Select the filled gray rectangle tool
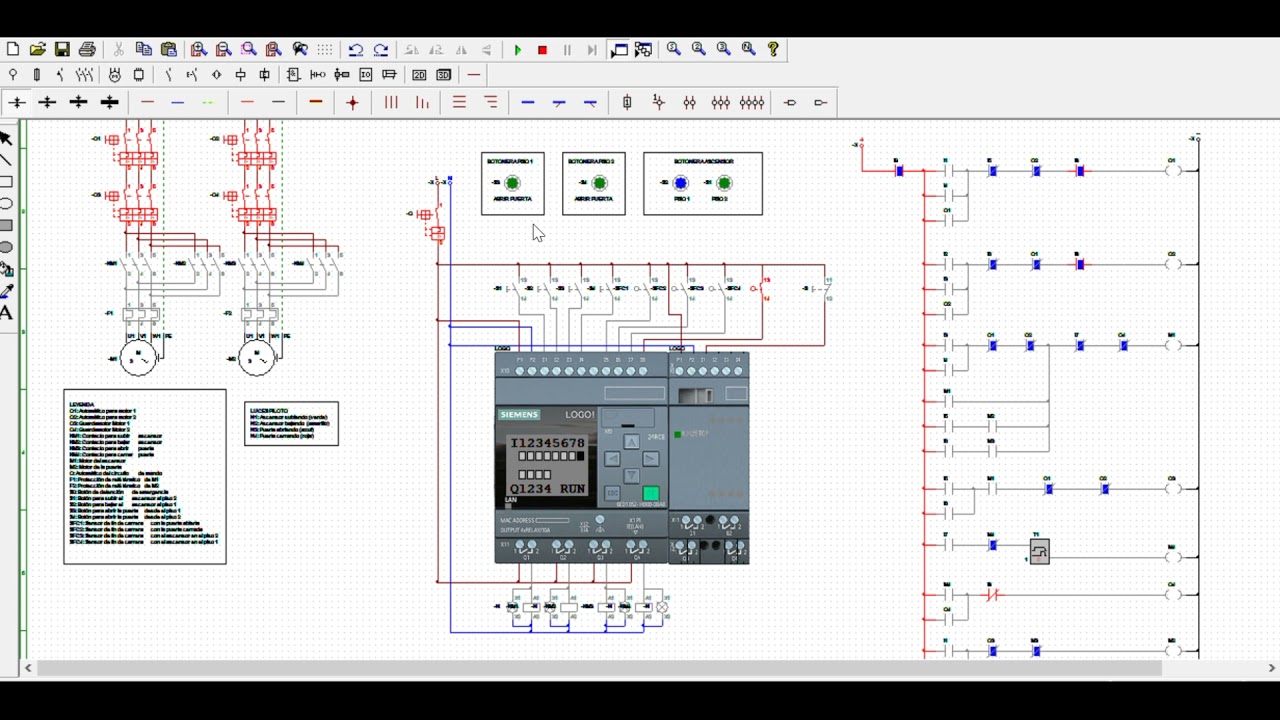1280x720 pixels. 6,226
